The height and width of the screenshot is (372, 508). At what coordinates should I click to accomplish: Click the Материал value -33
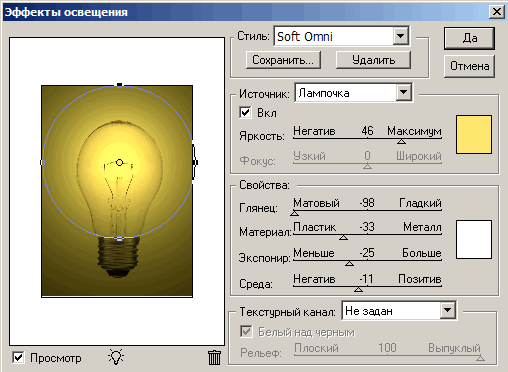367,227
